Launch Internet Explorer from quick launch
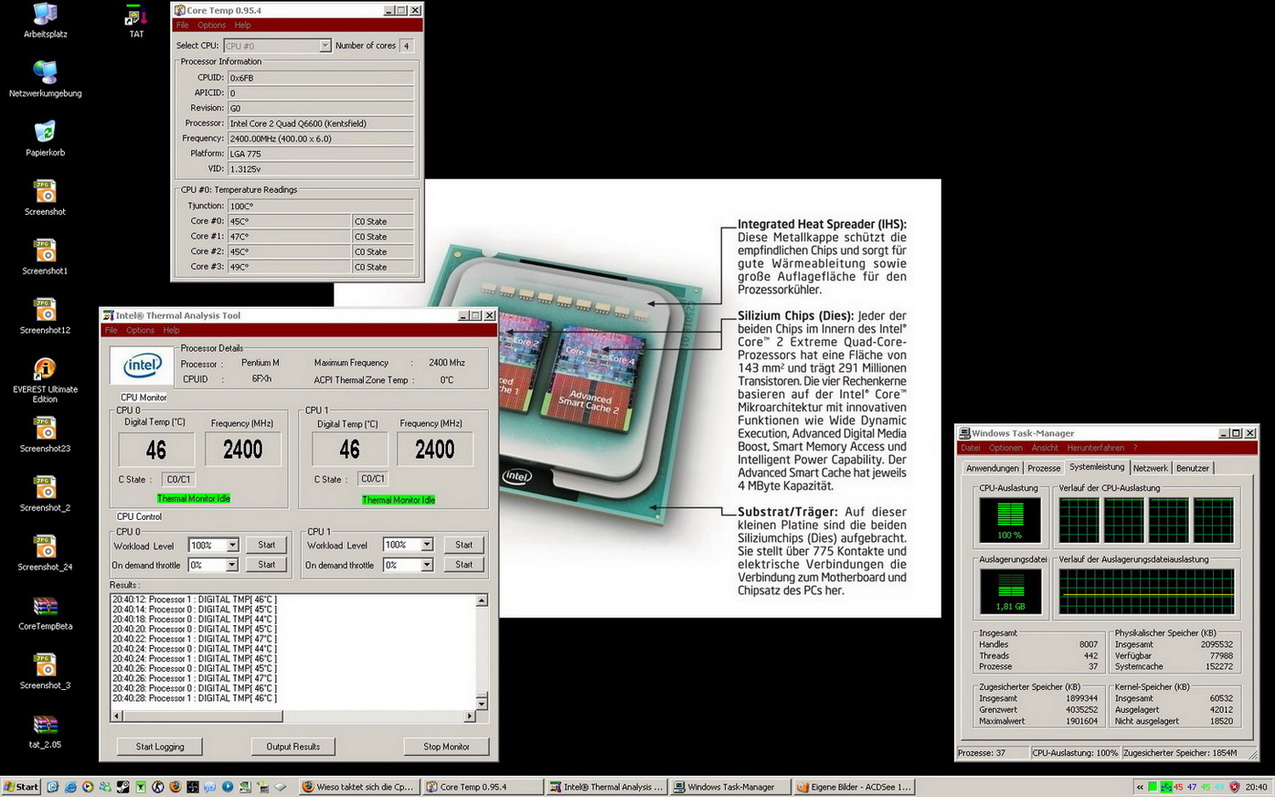1275x797 pixels. (70, 787)
